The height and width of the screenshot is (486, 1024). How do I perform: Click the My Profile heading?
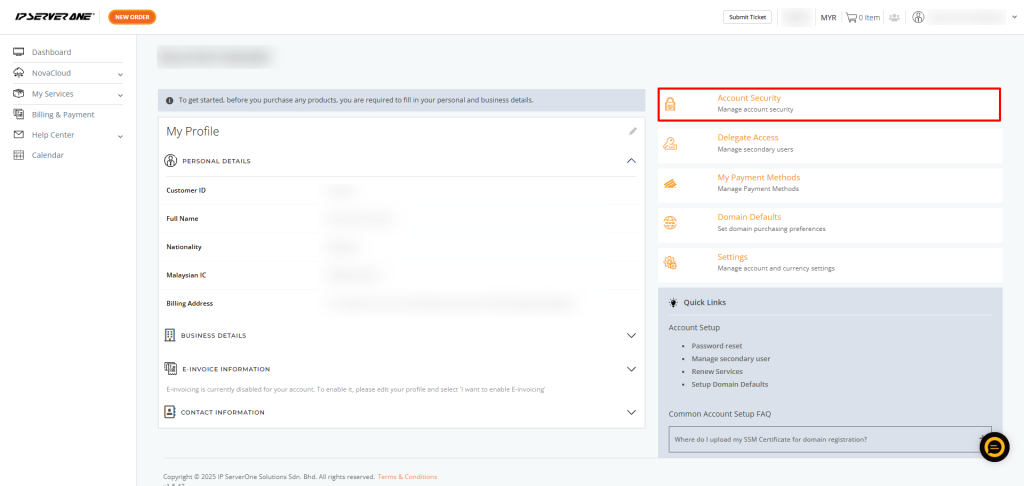coord(193,131)
